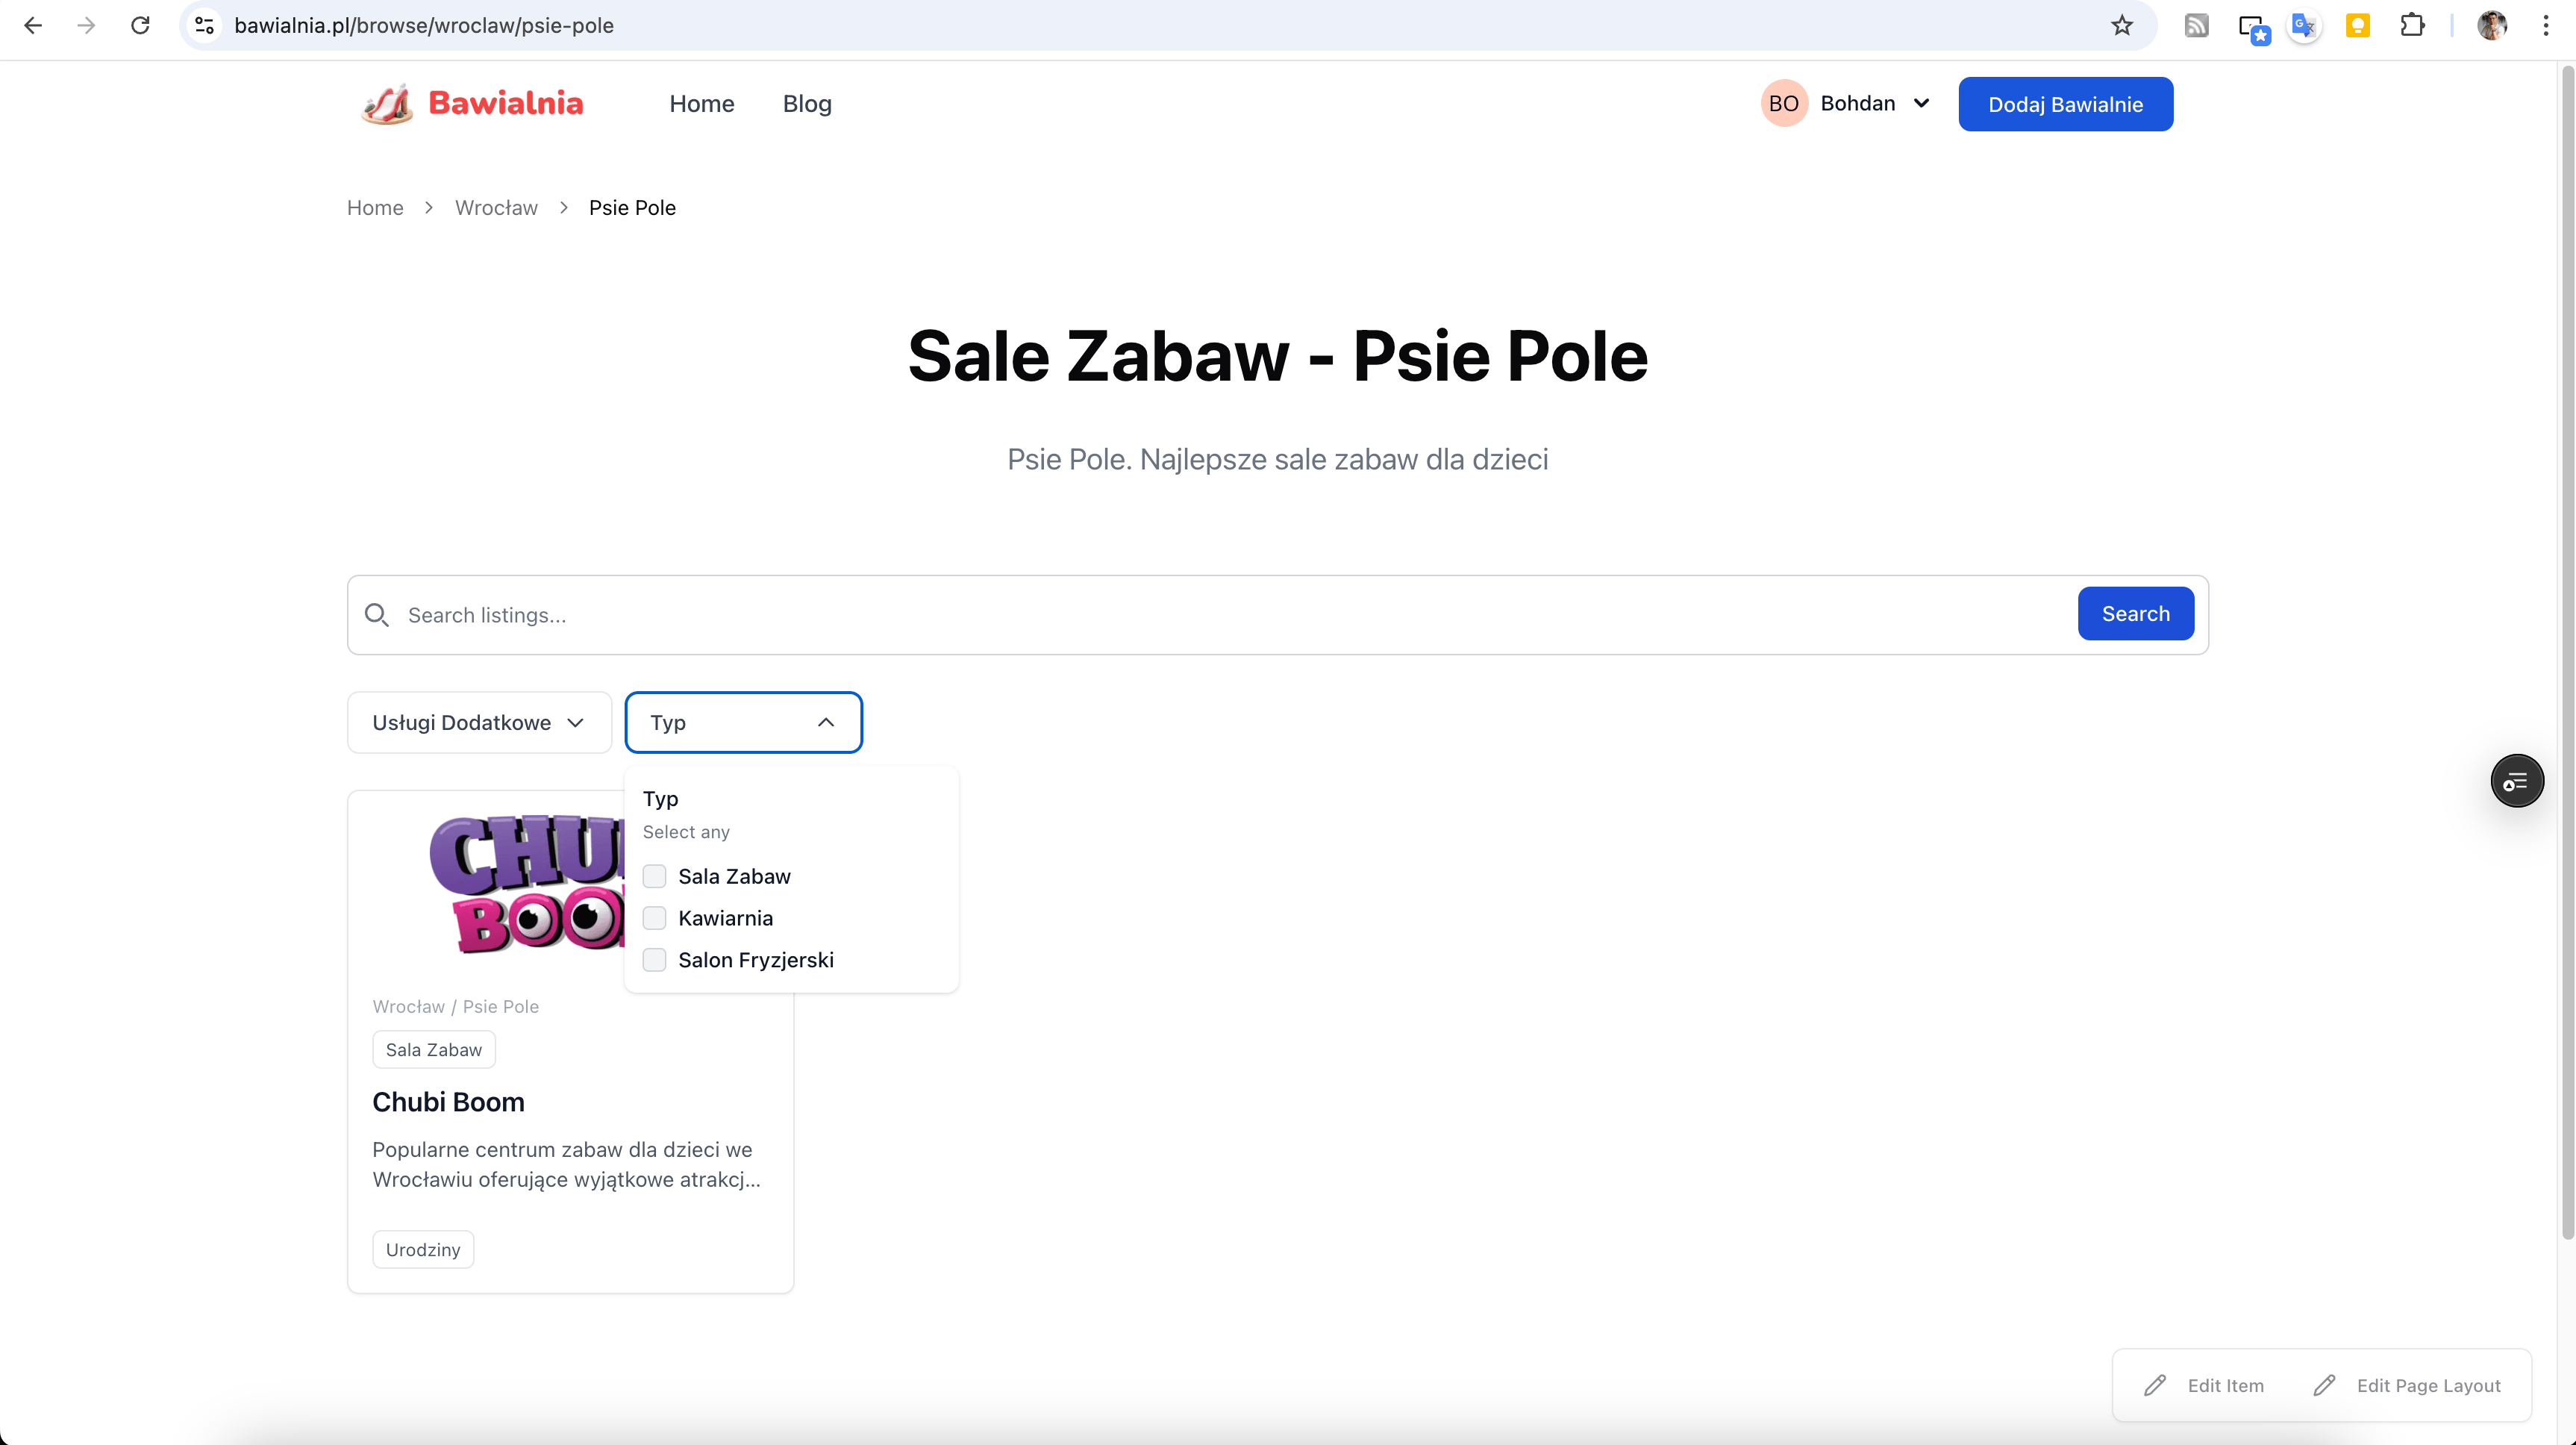Screen dimensions: 2576x1445
Task: Go to Home in the navigation bar
Action: (701, 104)
